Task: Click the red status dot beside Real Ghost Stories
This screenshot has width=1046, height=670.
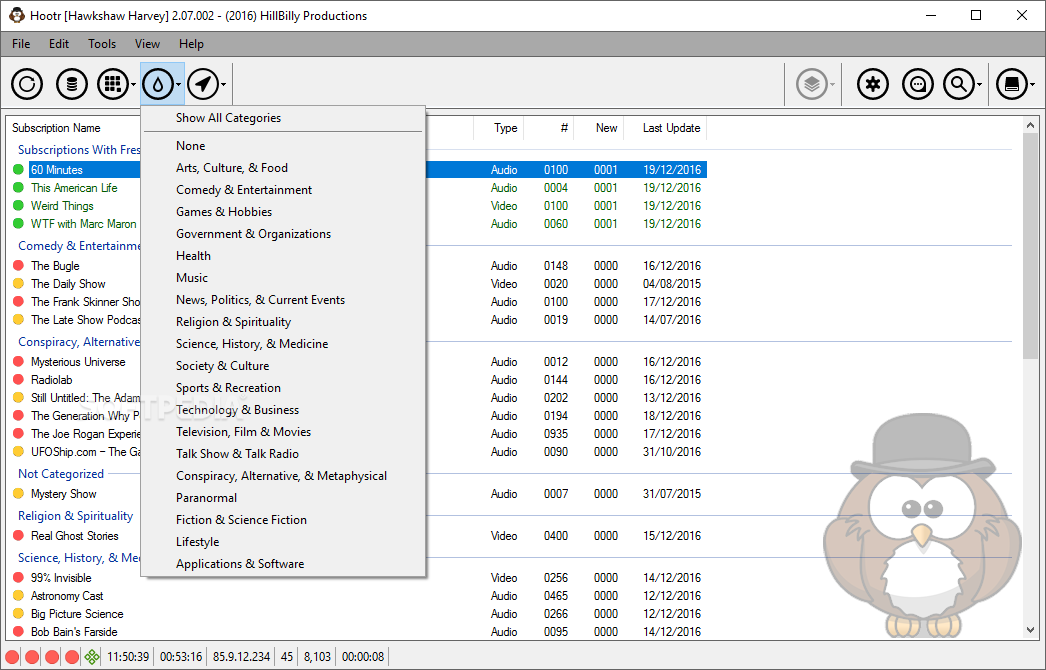Action: 18,536
